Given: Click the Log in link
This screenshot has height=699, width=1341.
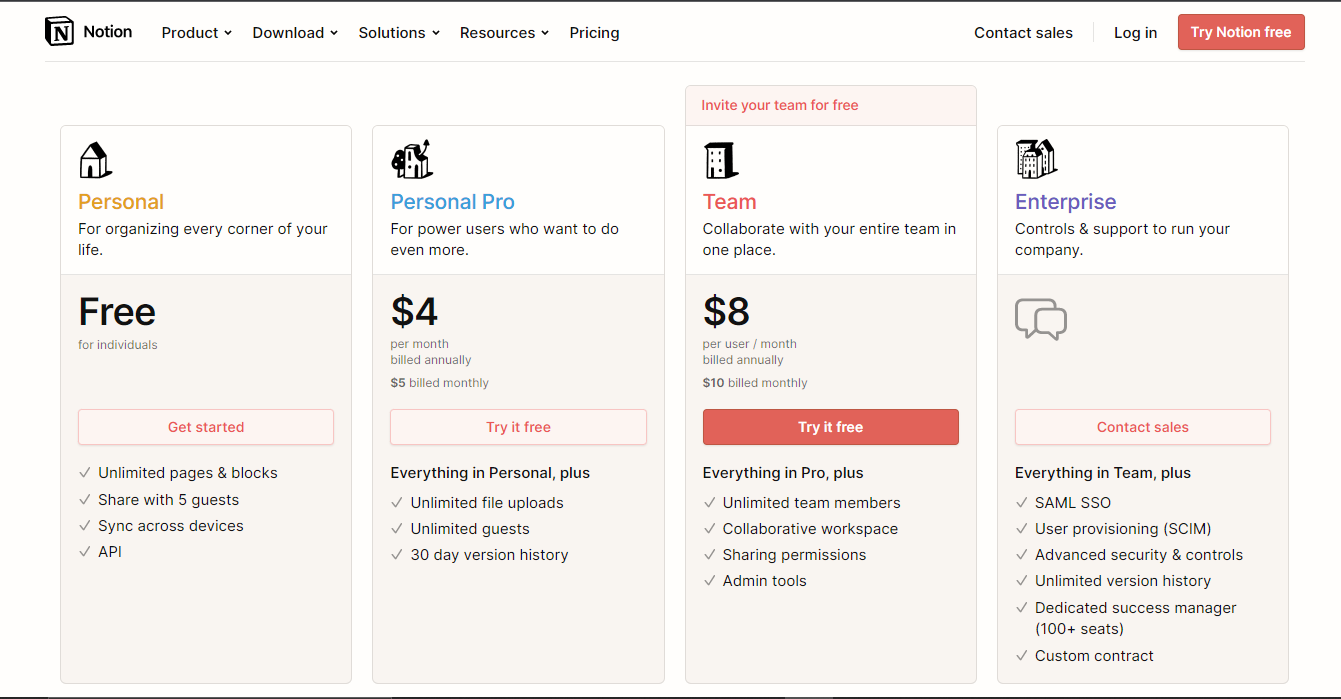Looking at the screenshot, I should (1135, 33).
